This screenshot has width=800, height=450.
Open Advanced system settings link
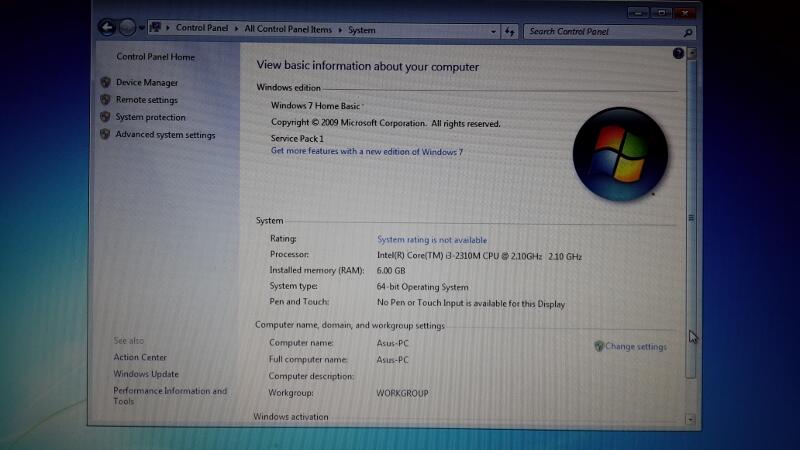click(165, 135)
